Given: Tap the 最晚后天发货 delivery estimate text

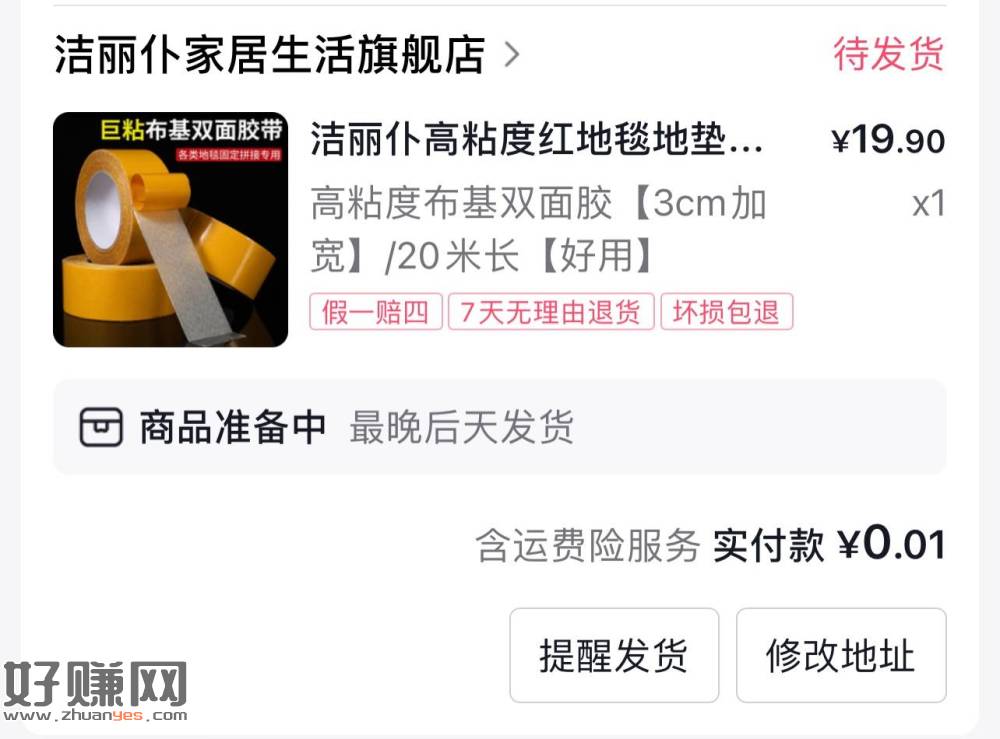Looking at the screenshot, I should [462, 427].
